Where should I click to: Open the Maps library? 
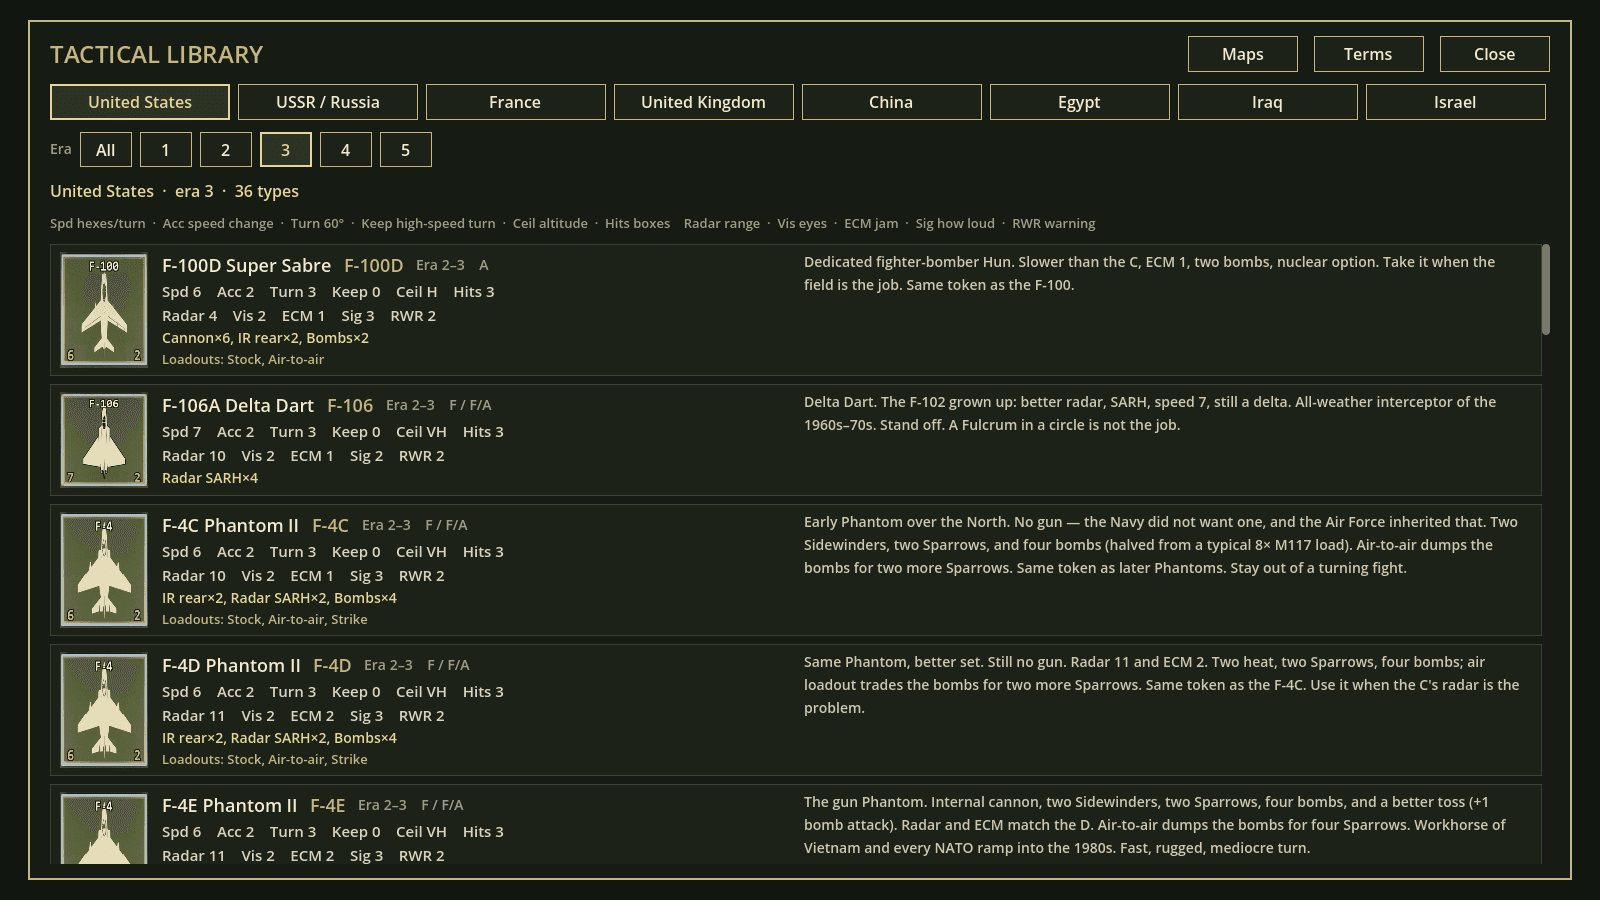pos(1243,54)
